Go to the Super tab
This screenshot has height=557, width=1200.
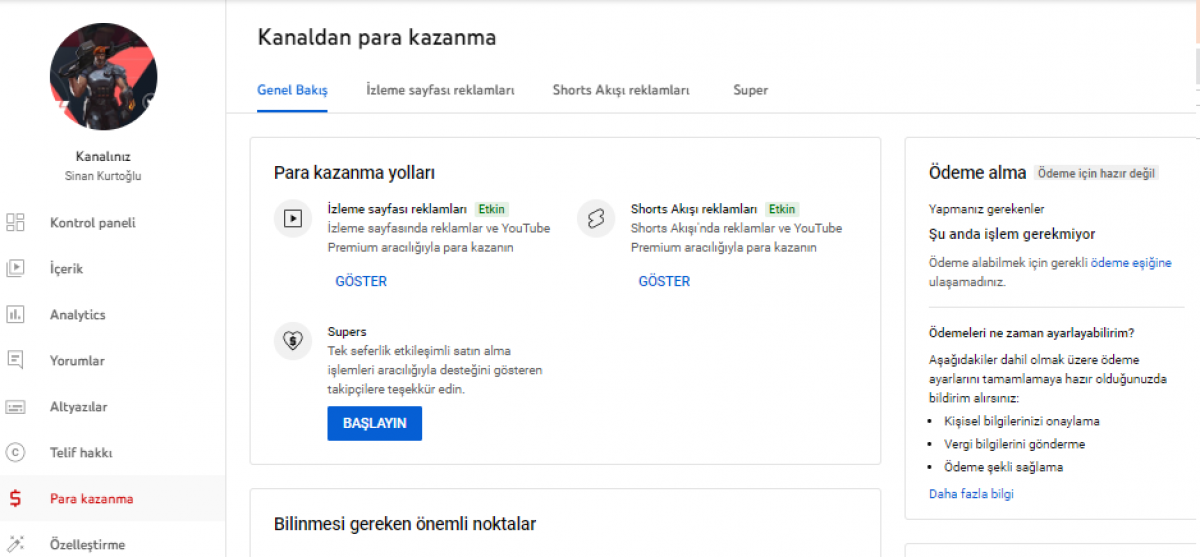[750, 90]
